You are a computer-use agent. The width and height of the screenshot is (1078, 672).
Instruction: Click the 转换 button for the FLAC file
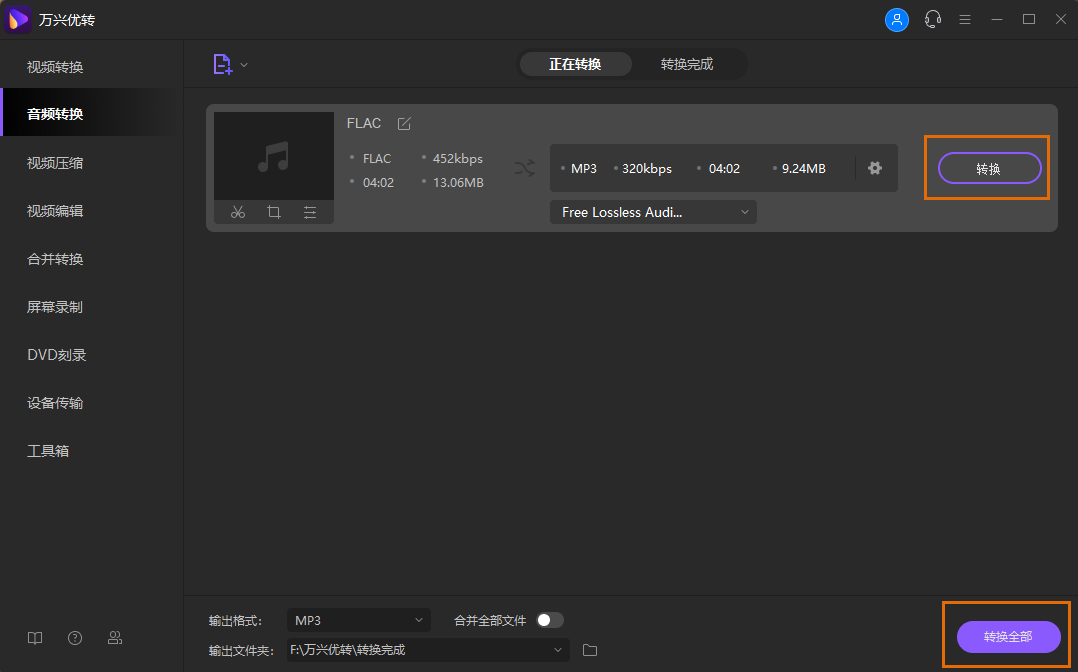[x=989, y=168]
